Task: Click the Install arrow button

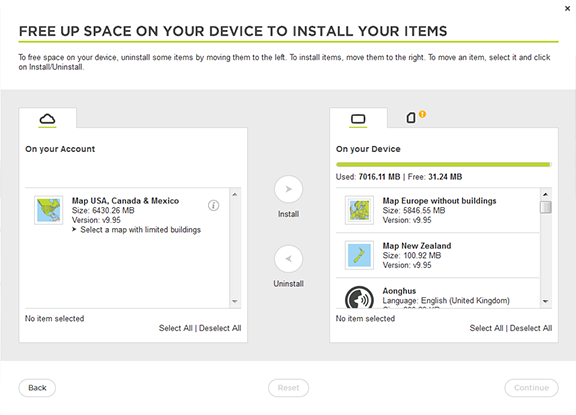Action: point(288,189)
